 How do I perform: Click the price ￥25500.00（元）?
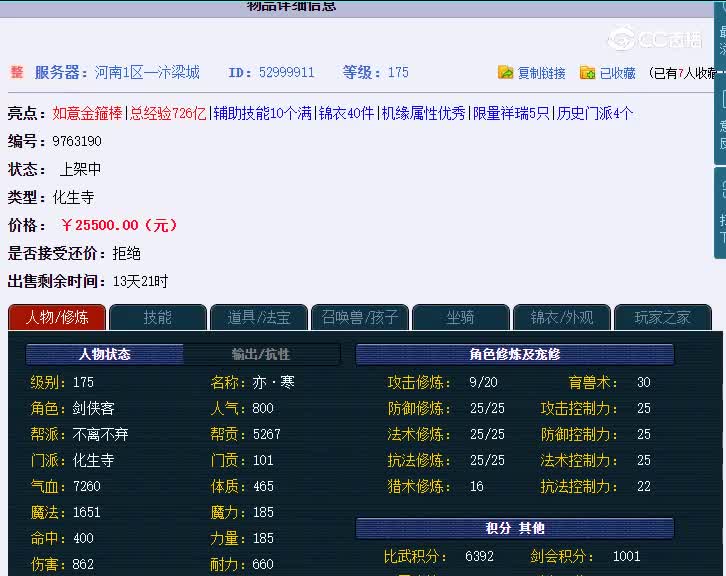pos(119,225)
